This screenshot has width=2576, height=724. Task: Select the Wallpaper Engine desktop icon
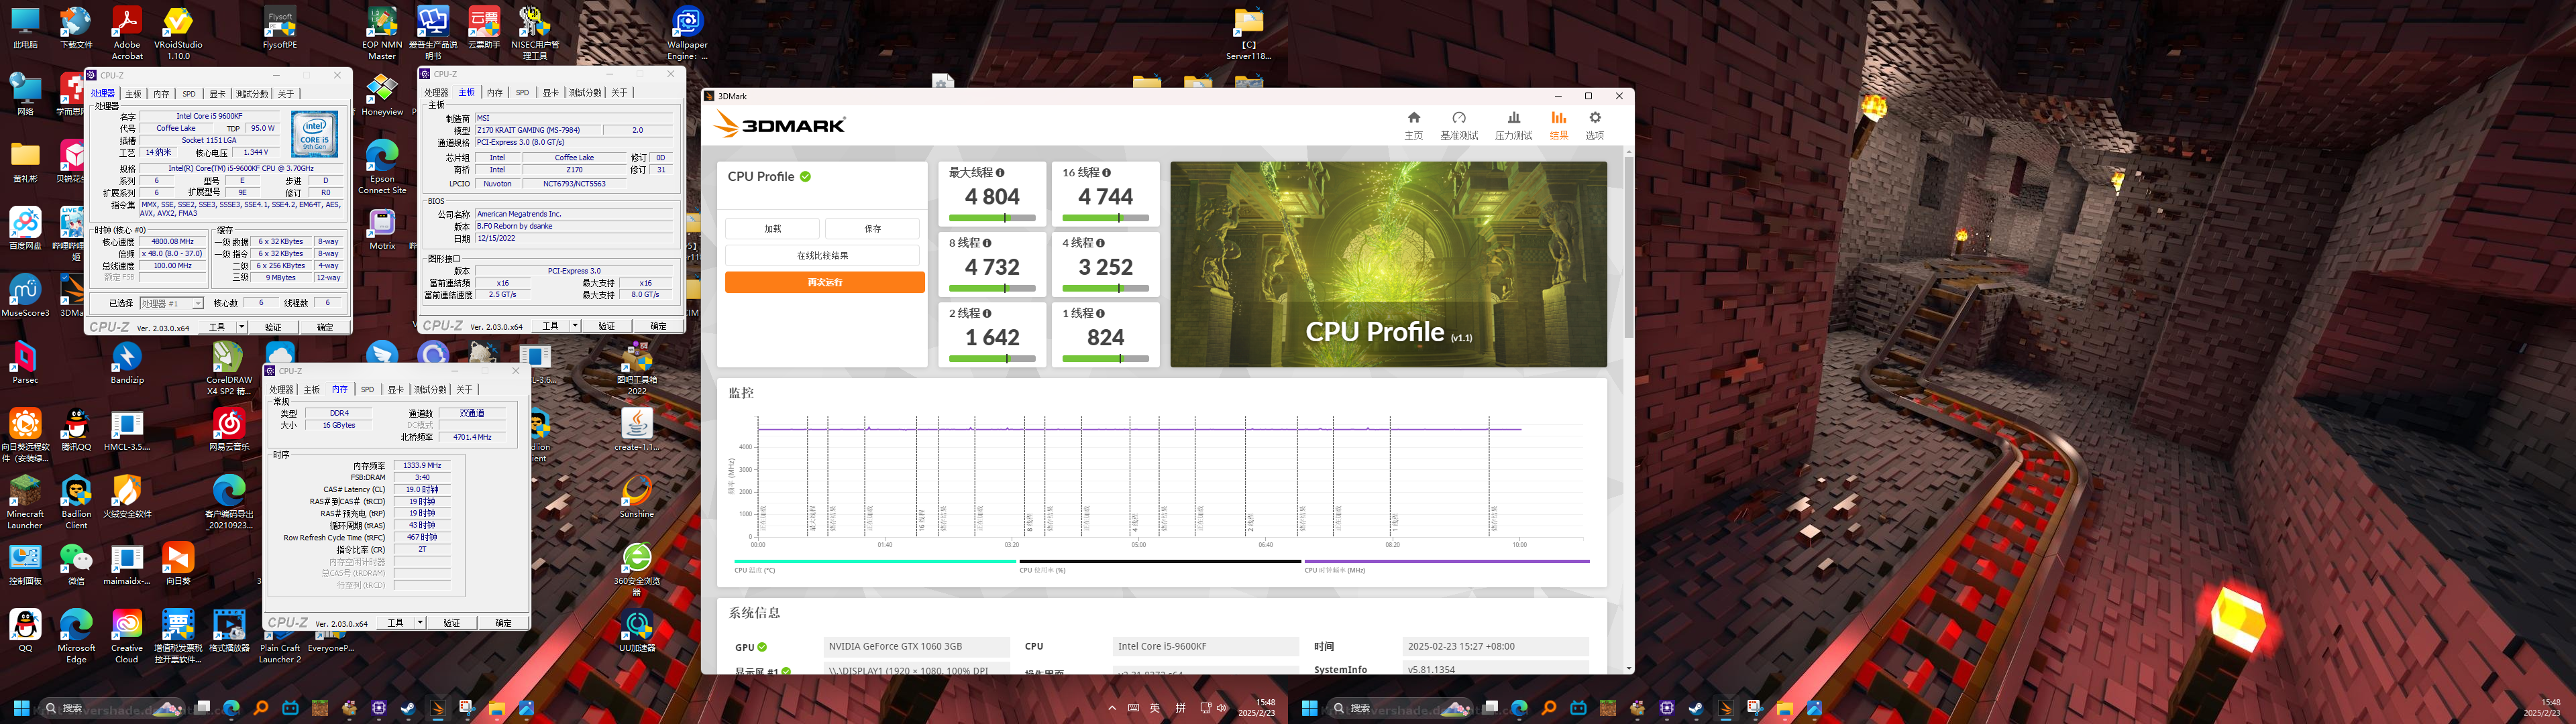[687, 33]
